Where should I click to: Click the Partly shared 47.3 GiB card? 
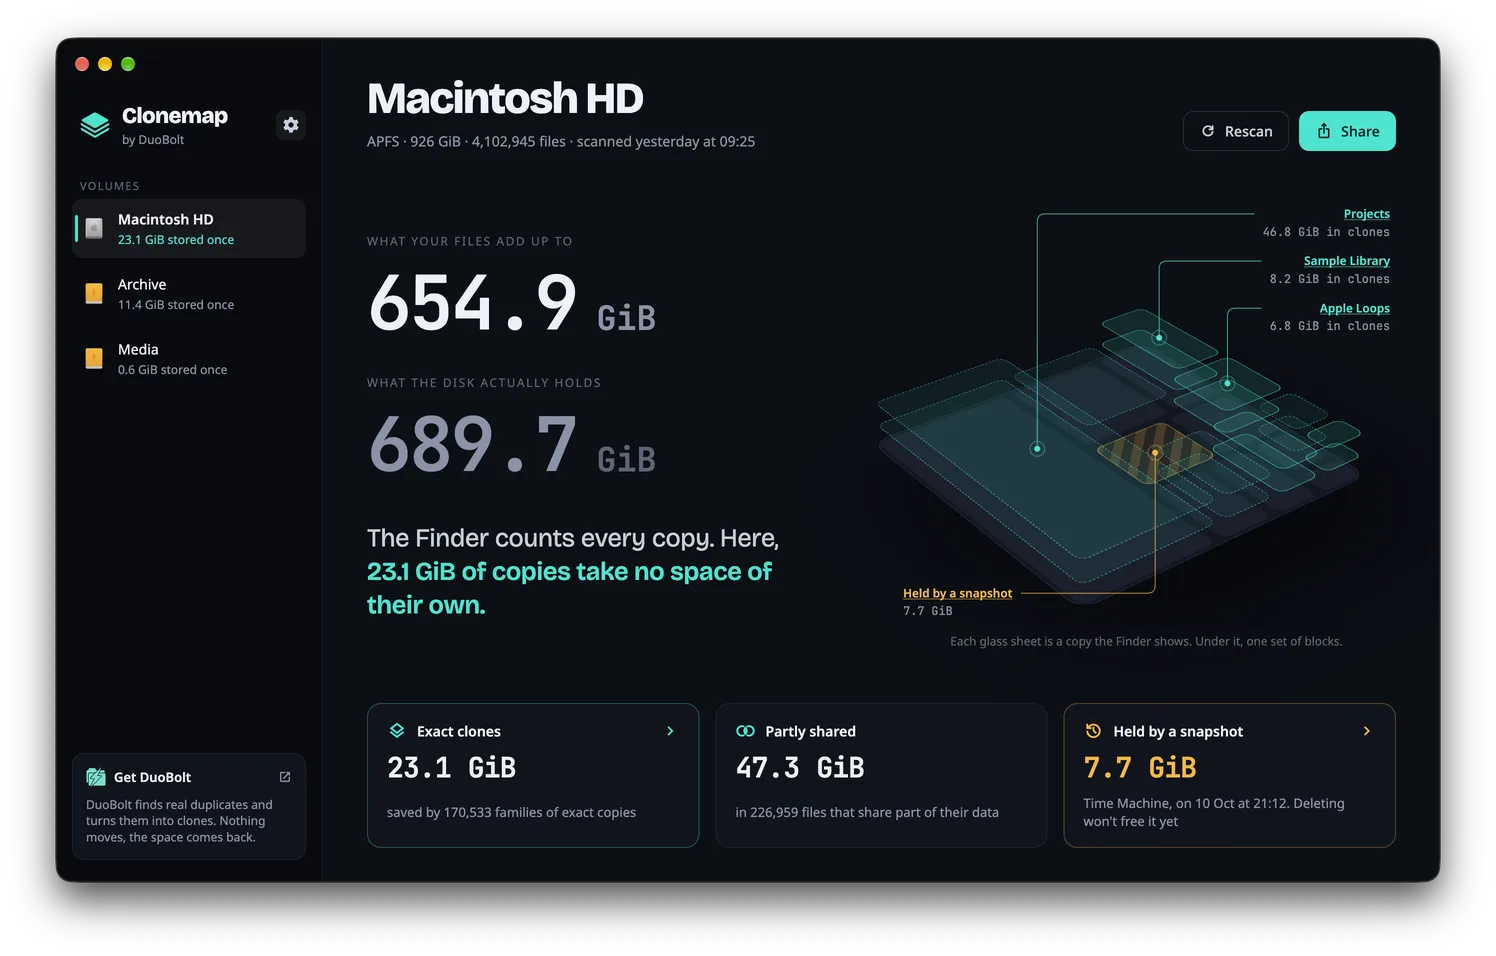[x=881, y=775]
